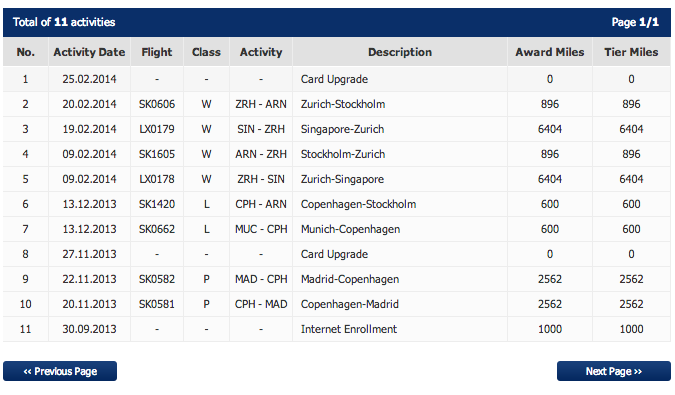Click the Page 1/1 indicator
The width and height of the screenshot is (675, 395).
(x=635, y=22)
